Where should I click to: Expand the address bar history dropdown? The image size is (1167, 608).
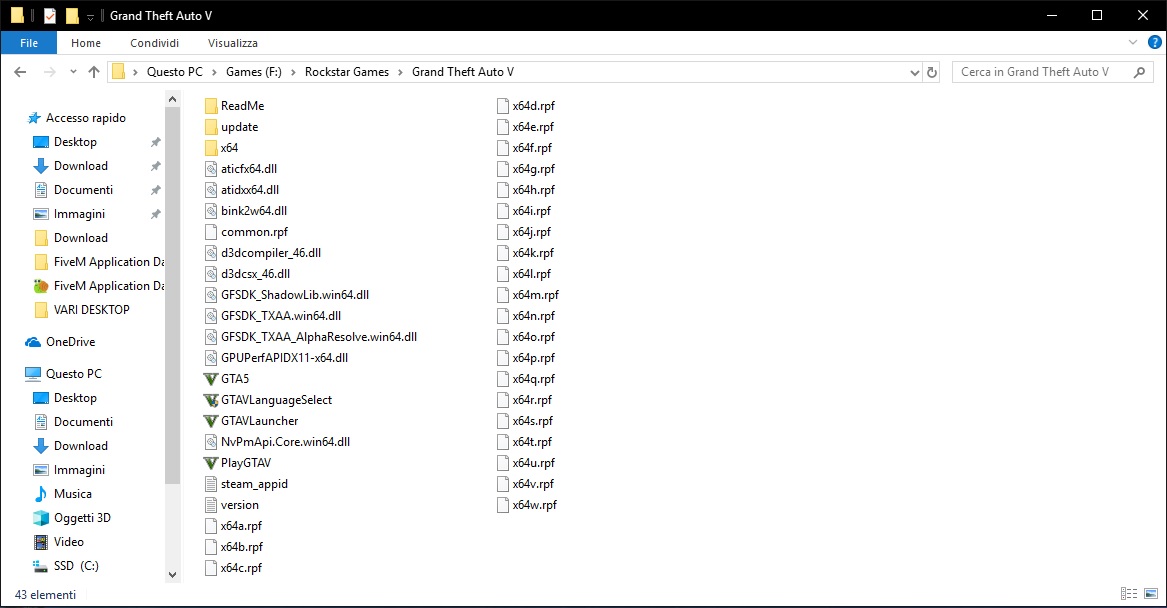click(x=915, y=72)
